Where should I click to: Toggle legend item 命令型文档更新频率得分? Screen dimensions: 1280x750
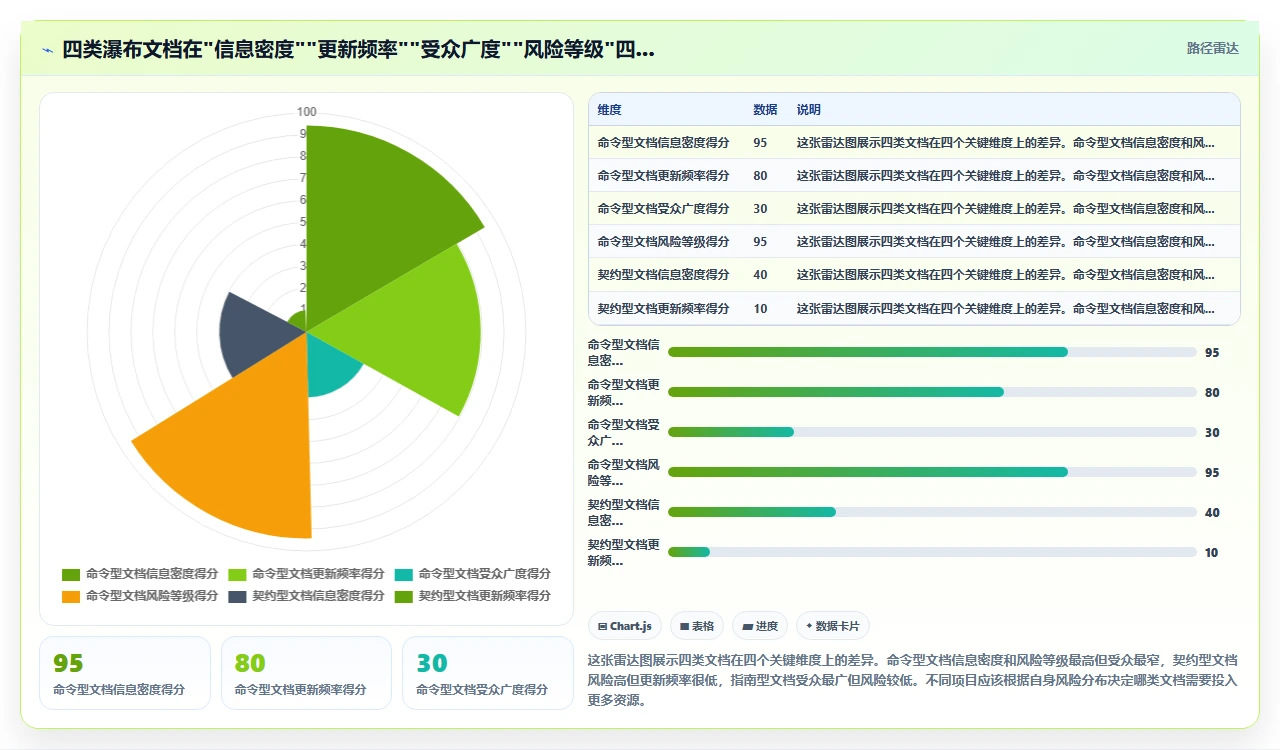coord(306,574)
